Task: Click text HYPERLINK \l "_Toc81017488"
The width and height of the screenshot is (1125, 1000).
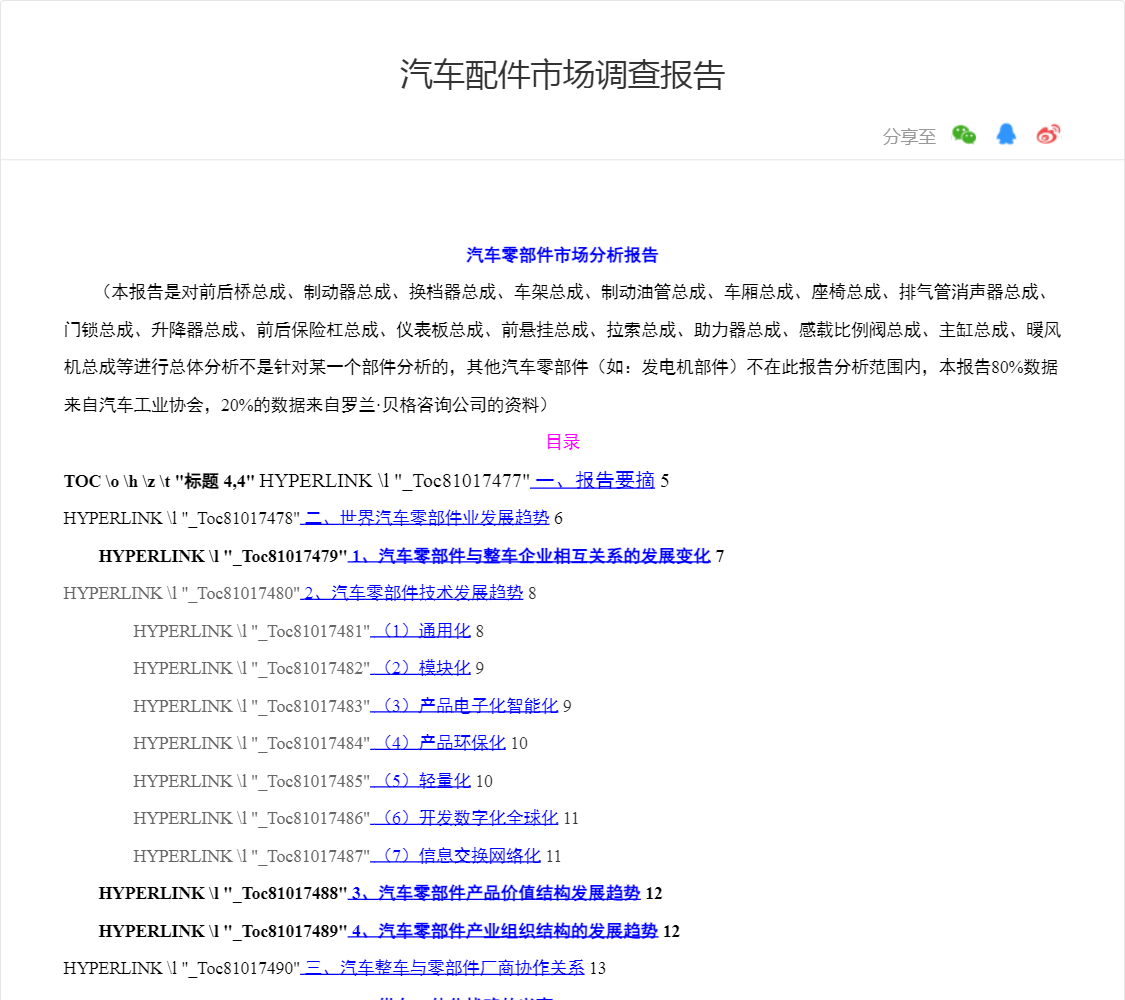Action: click(x=223, y=893)
